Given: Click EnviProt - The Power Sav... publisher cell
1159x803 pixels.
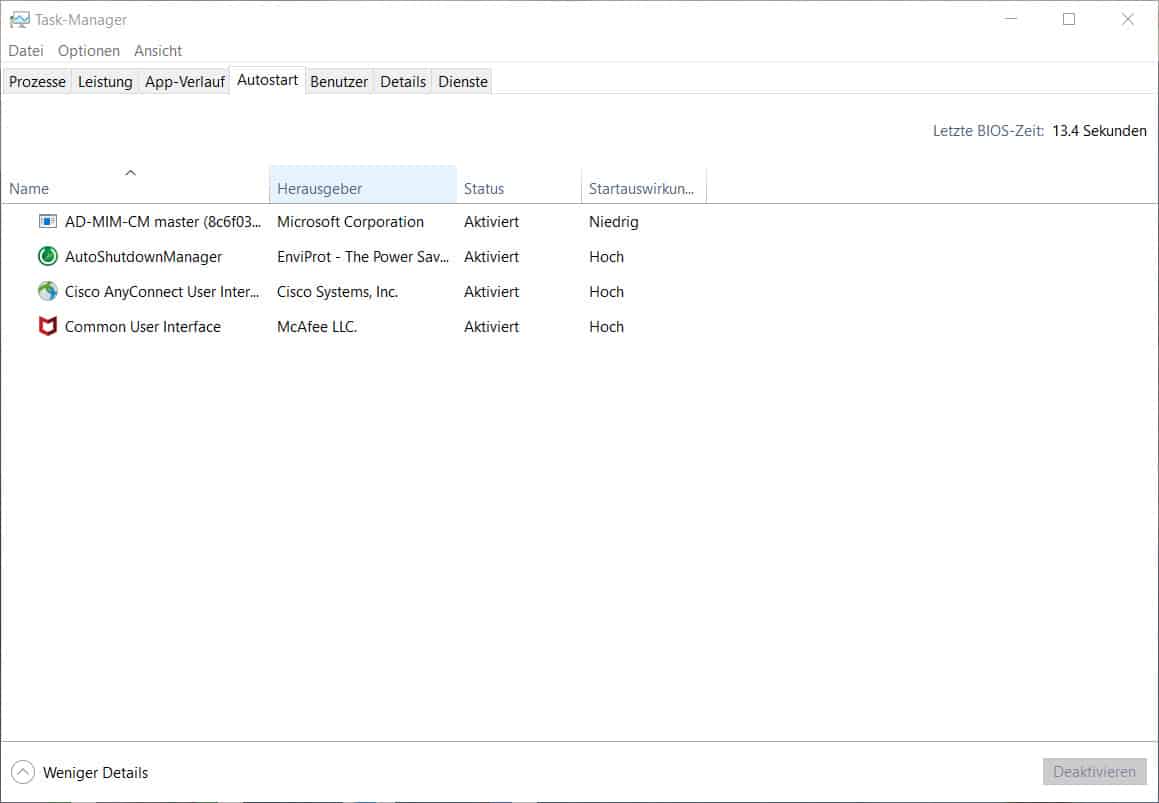Looking at the screenshot, I should coord(363,257).
